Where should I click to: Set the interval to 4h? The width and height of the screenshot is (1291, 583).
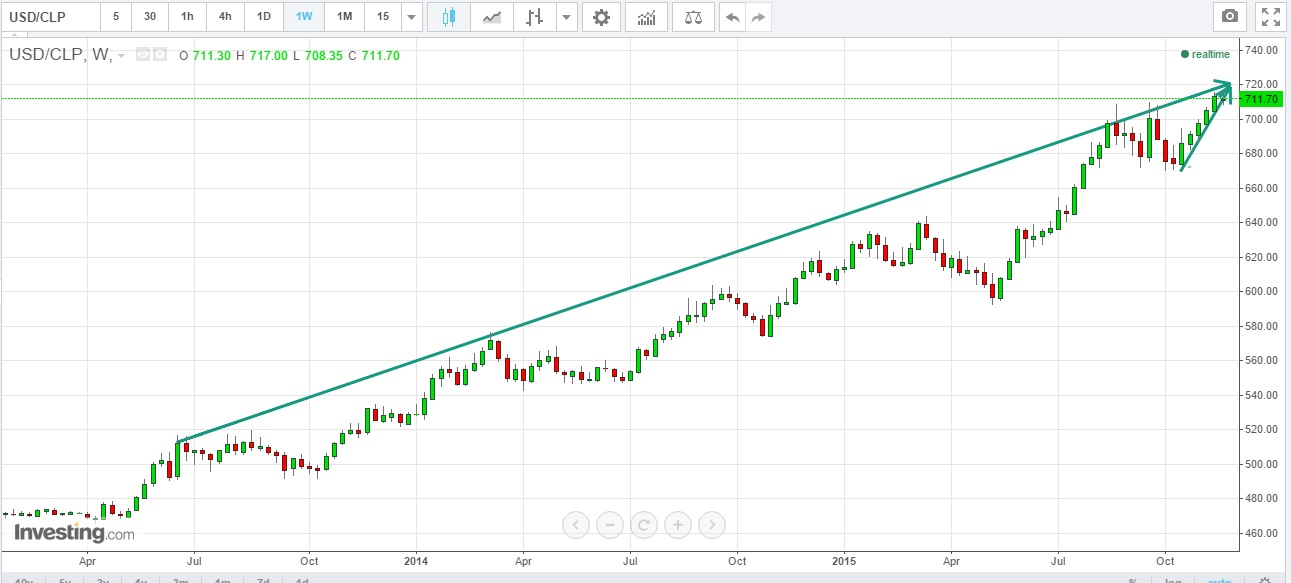point(225,17)
